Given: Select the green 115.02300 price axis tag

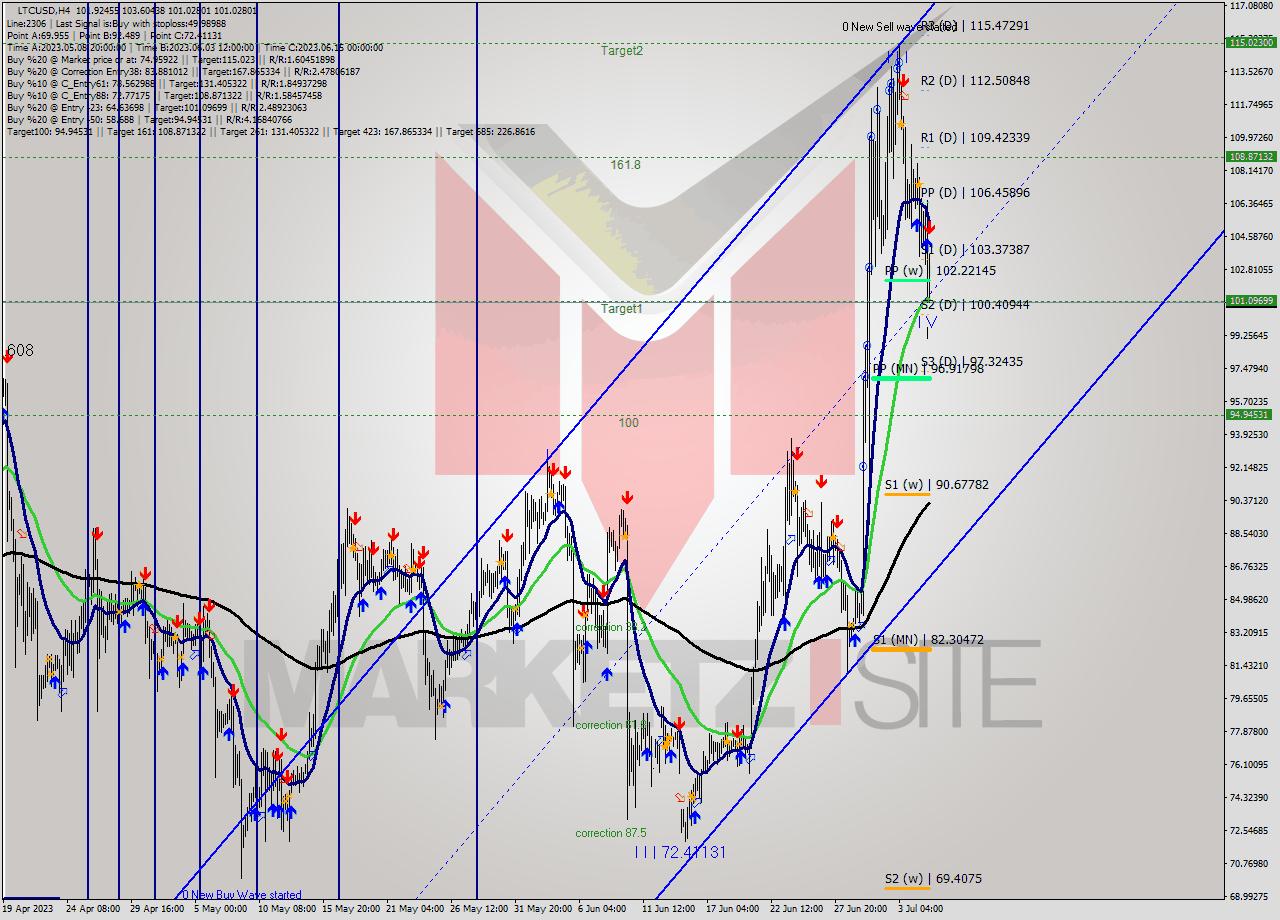Looking at the screenshot, I should click(1250, 42).
